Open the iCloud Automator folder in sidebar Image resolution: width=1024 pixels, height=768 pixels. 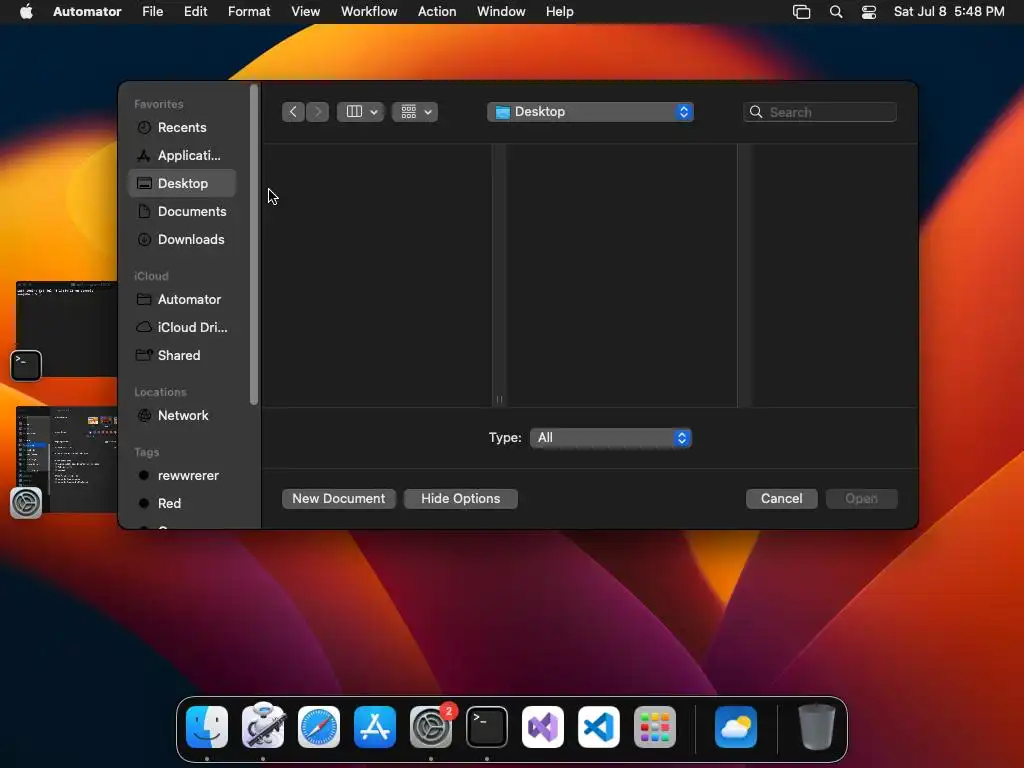pos(182,300)
